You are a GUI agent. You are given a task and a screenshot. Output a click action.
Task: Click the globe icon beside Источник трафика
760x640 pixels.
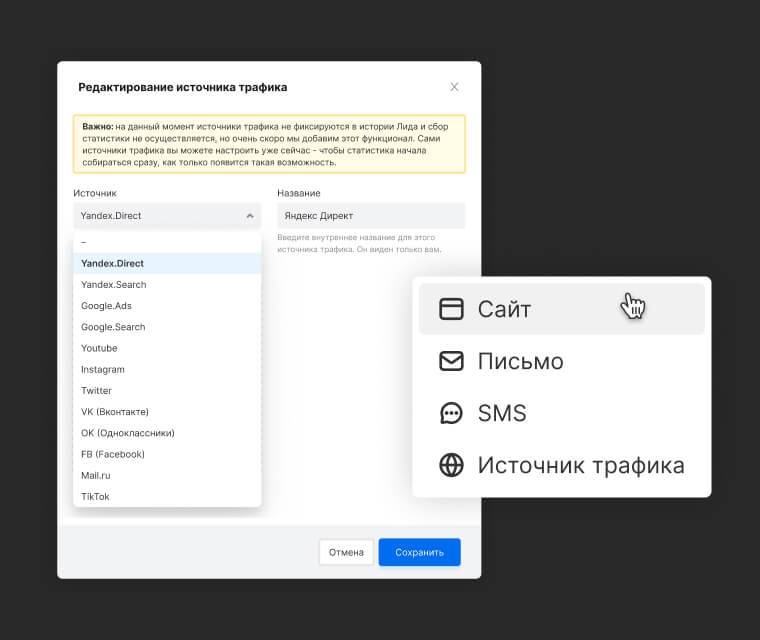coord(451,465)
